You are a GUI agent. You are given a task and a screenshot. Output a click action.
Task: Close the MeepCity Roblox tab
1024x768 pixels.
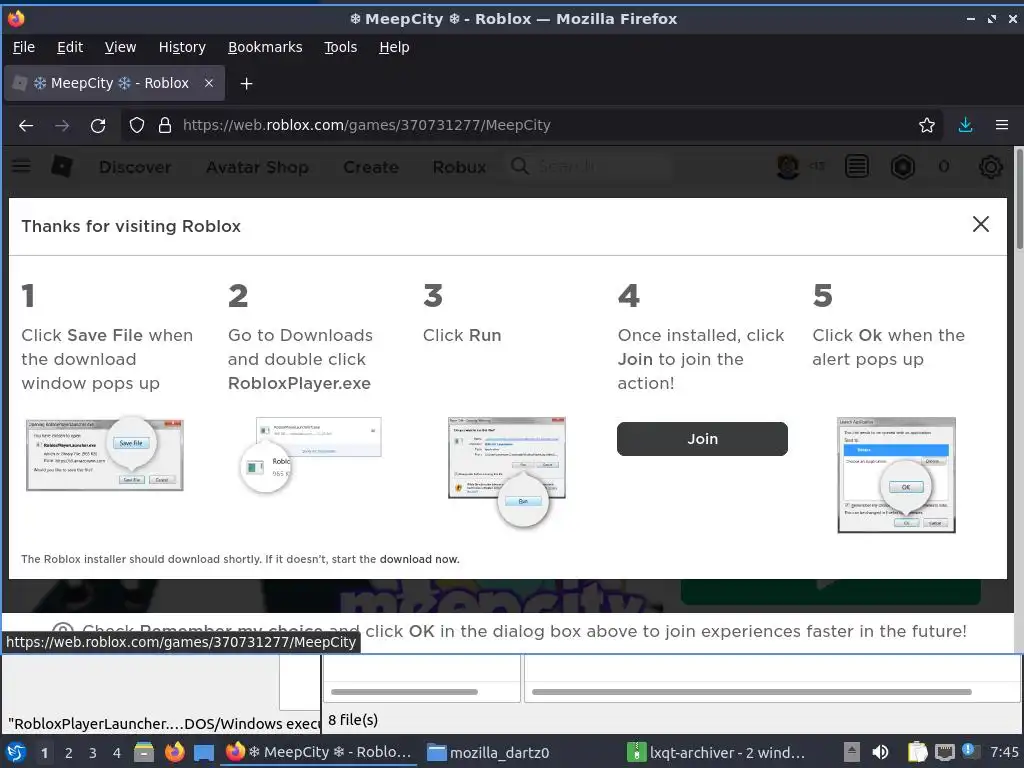coord(209,83)
